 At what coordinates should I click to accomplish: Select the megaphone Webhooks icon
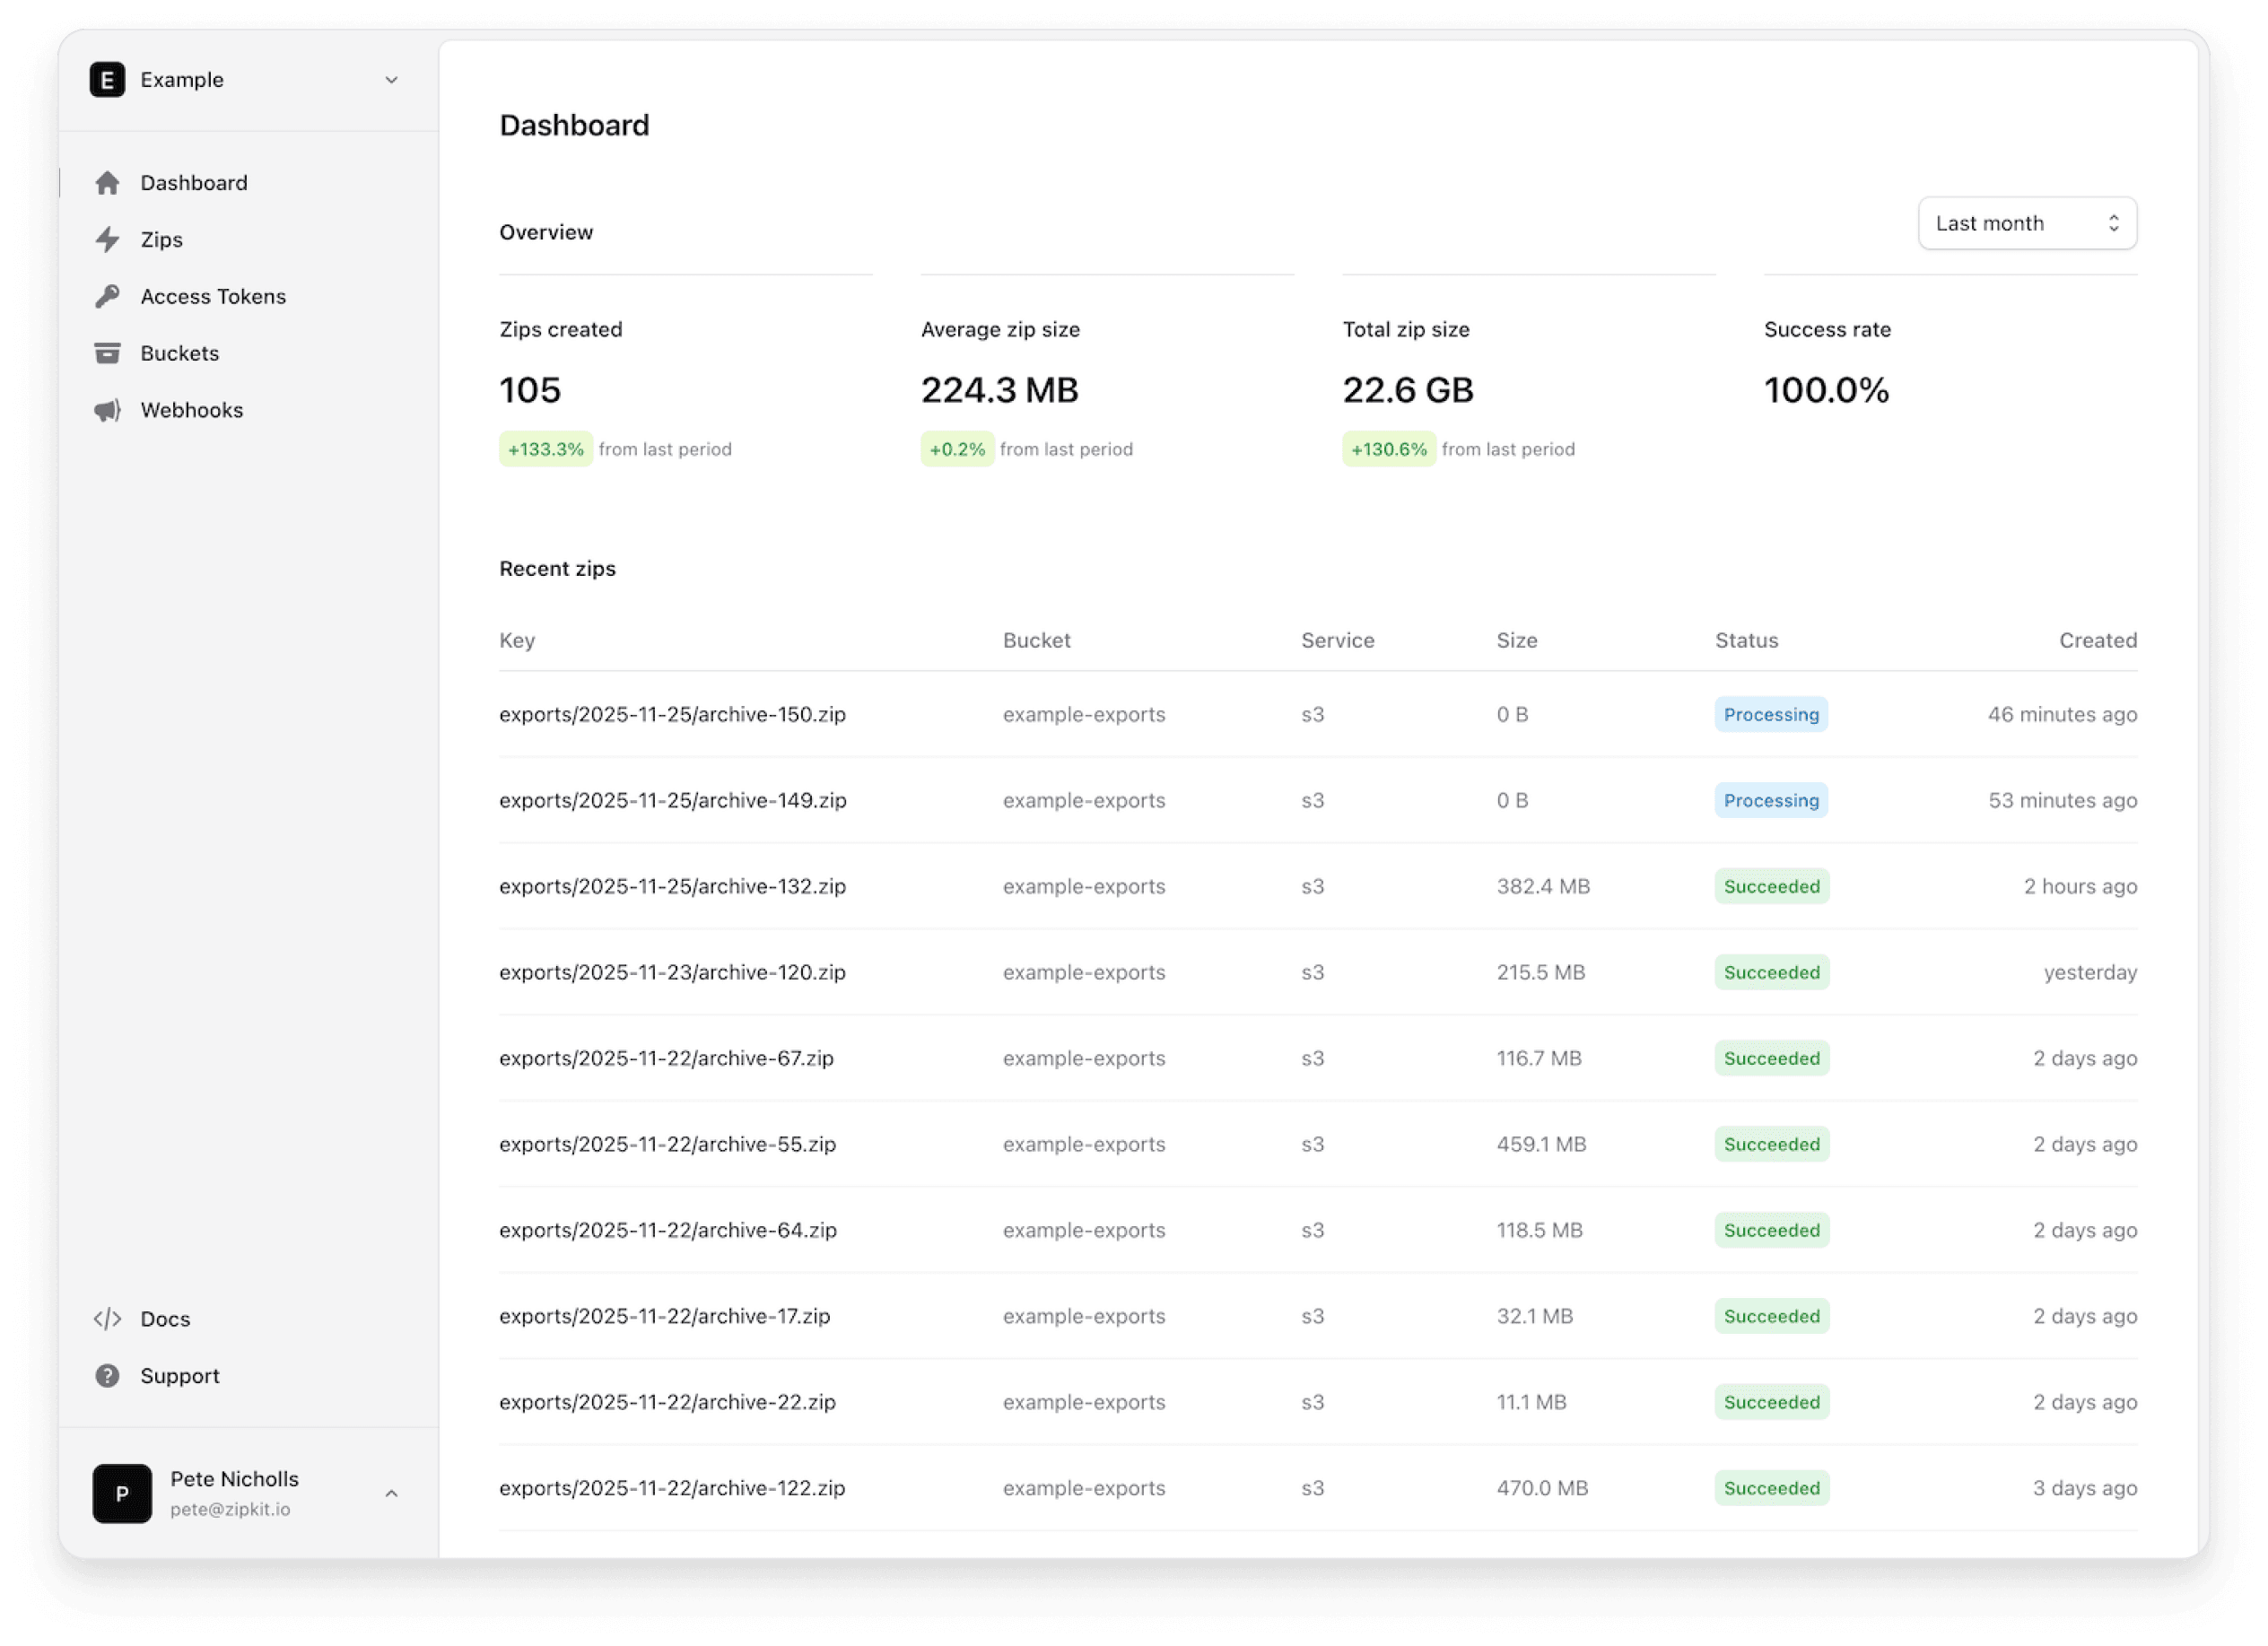click(108, 410)
